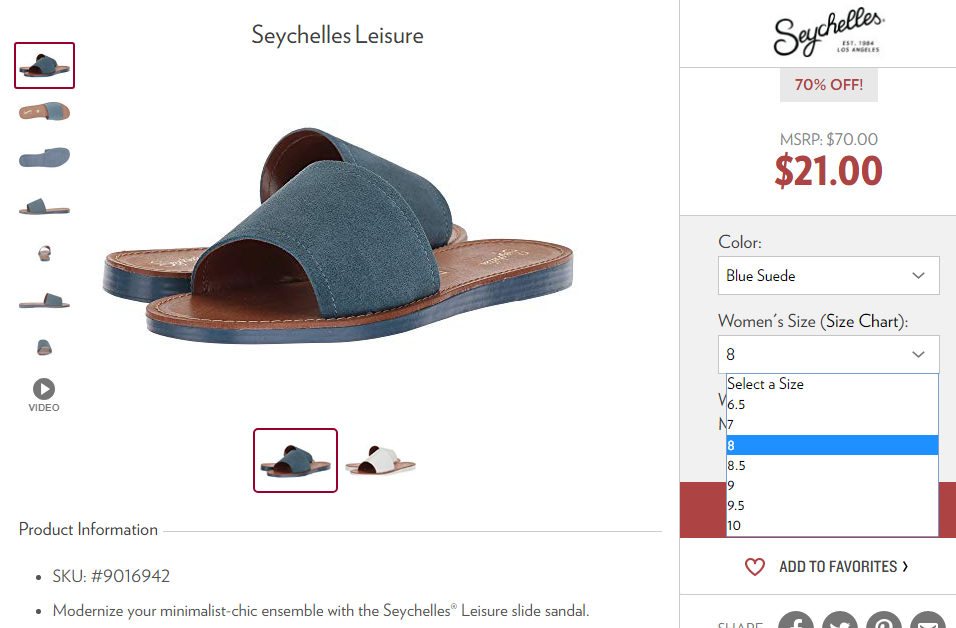View the back heel view thumbnail
Image resolution: width=956 pixels, height=628 pixels.
45,253
